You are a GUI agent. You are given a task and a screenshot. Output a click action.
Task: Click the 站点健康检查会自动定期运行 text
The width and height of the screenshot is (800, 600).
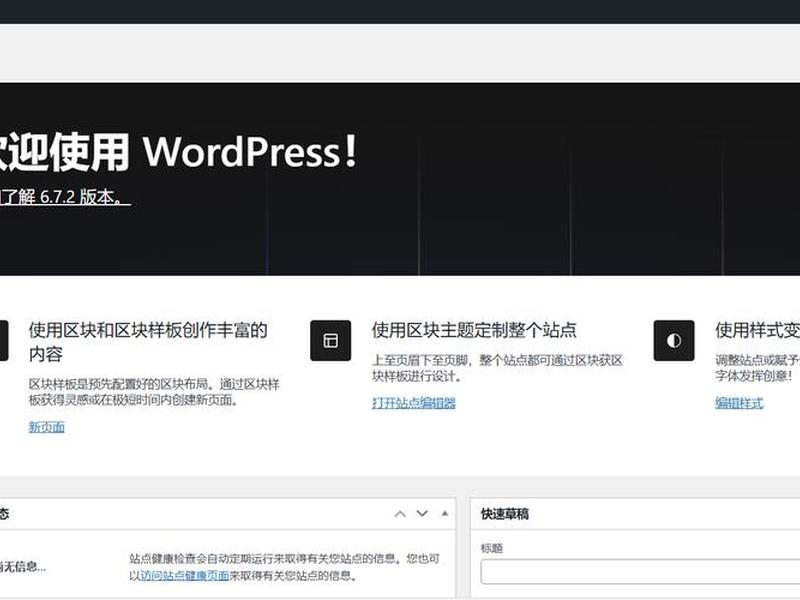click(x=285, y=567)
